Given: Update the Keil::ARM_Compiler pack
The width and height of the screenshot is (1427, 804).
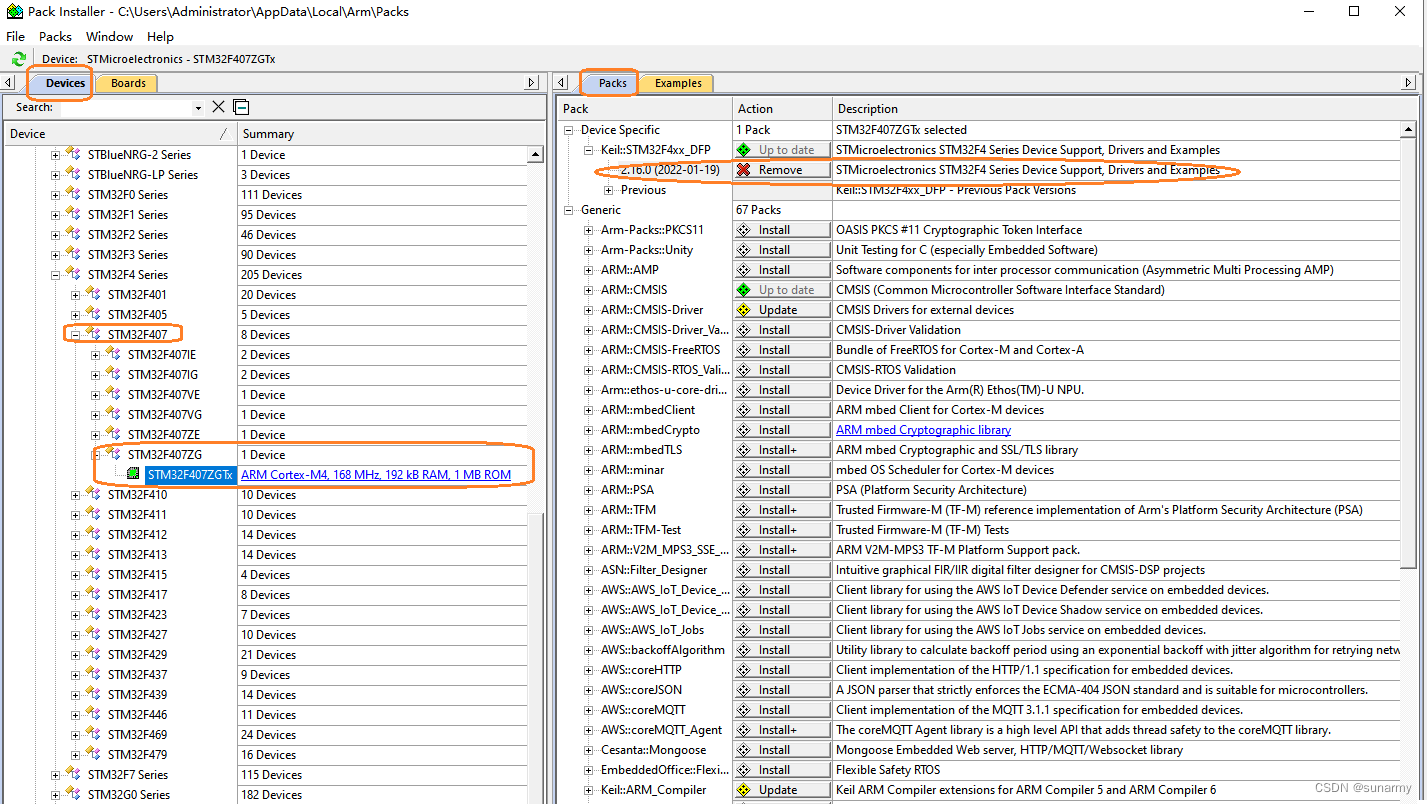Looking at the screenshot, I should [782, 790].
